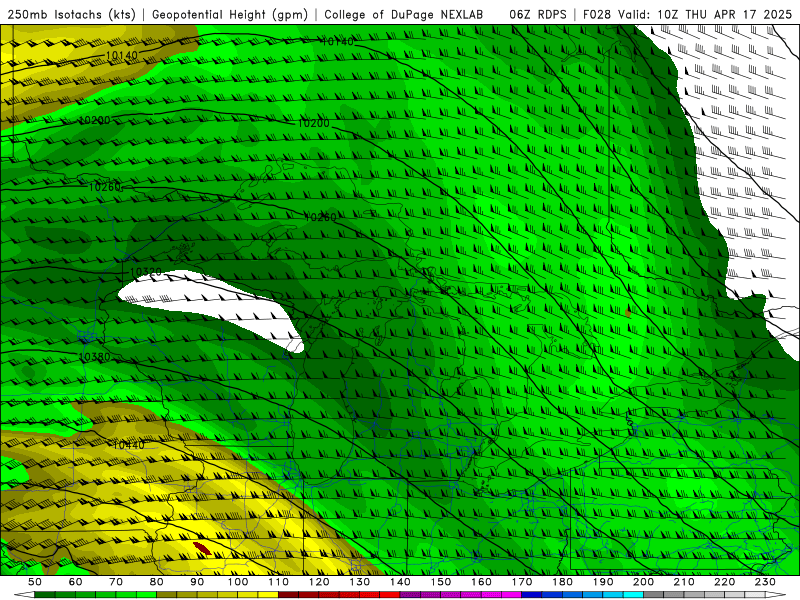Click the '06Z RDPS' model run label
This screenshot has height=600, width=800.
(537, 14)
